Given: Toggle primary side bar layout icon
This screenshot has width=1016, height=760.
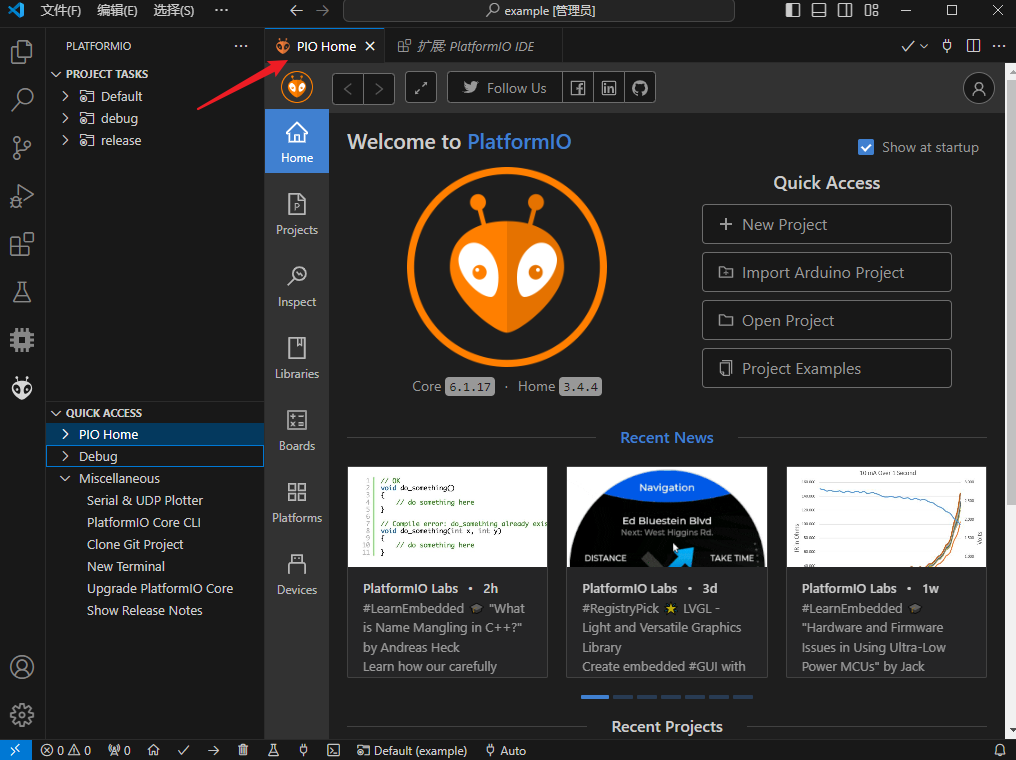Looking at the screenshot, I should pos(792,10).
